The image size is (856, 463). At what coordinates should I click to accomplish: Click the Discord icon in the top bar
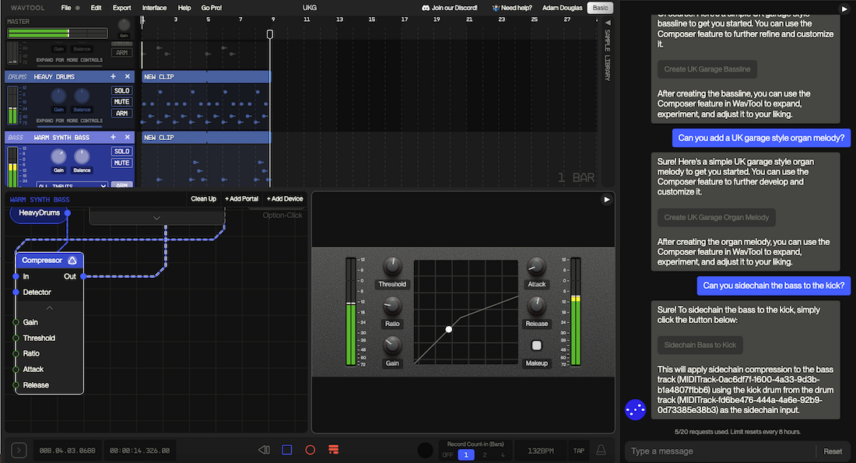[425, 8]
